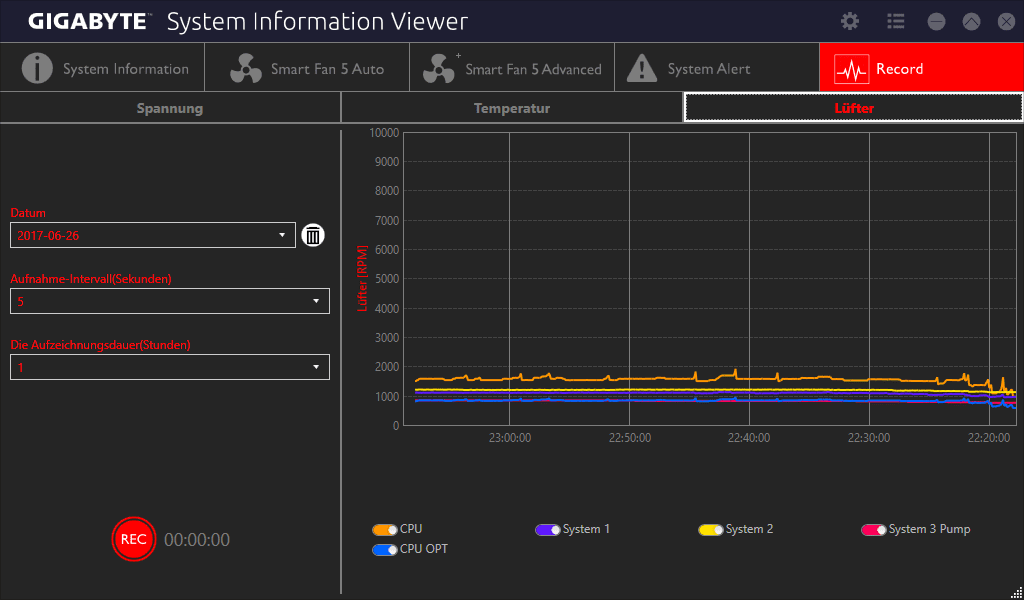Click the System Information info icon
Screen dimensions: 1024x600
tap(37, 68)
